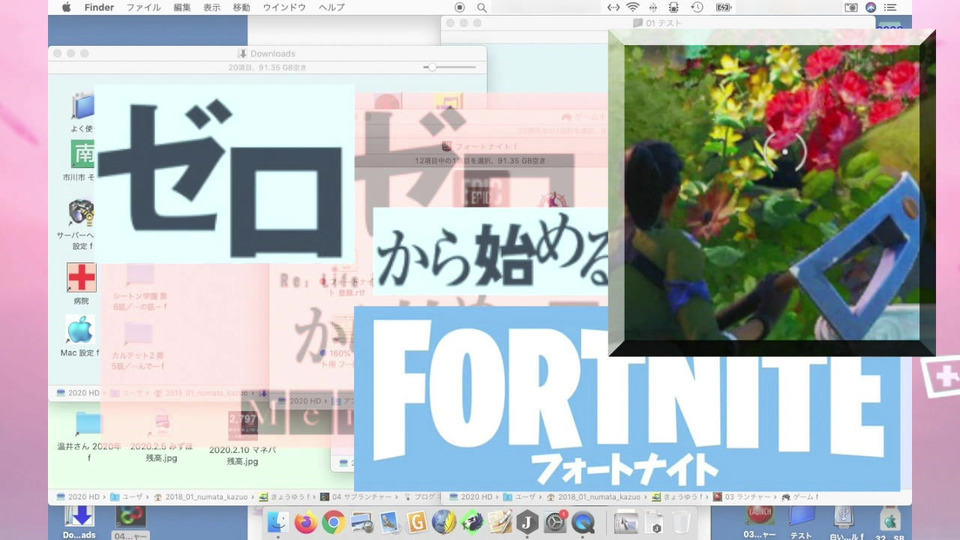Open the 温井さん 2020年 folder

point(89,424)
